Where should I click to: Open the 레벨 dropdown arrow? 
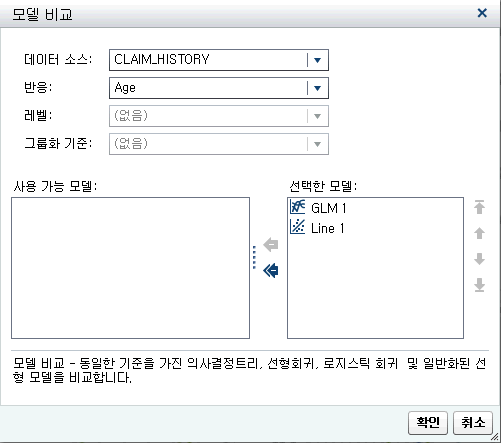pyautogui.click(x=317, y=116)
